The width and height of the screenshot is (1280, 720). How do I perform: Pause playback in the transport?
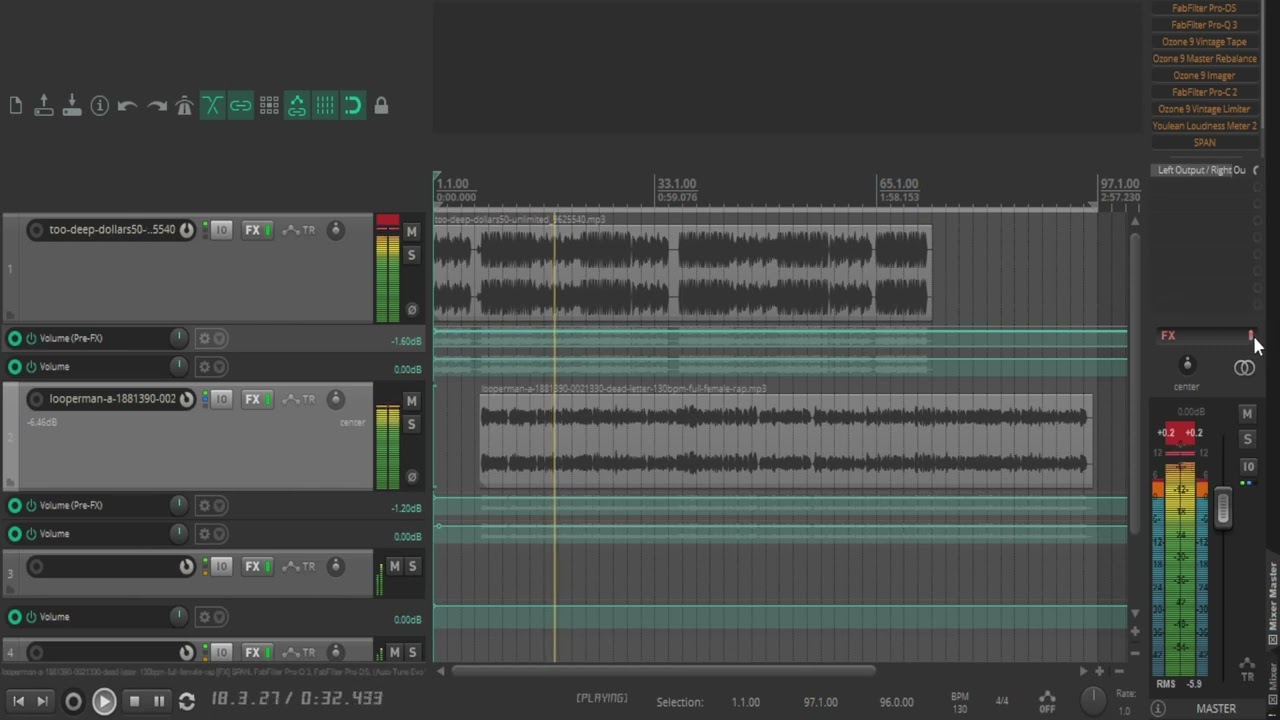click(159, 701)
